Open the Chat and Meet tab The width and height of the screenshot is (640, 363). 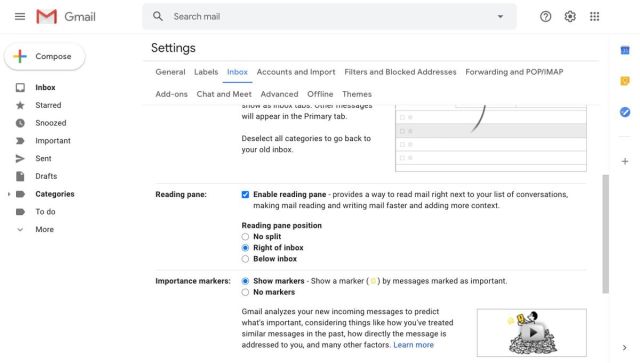click(224, 94)
